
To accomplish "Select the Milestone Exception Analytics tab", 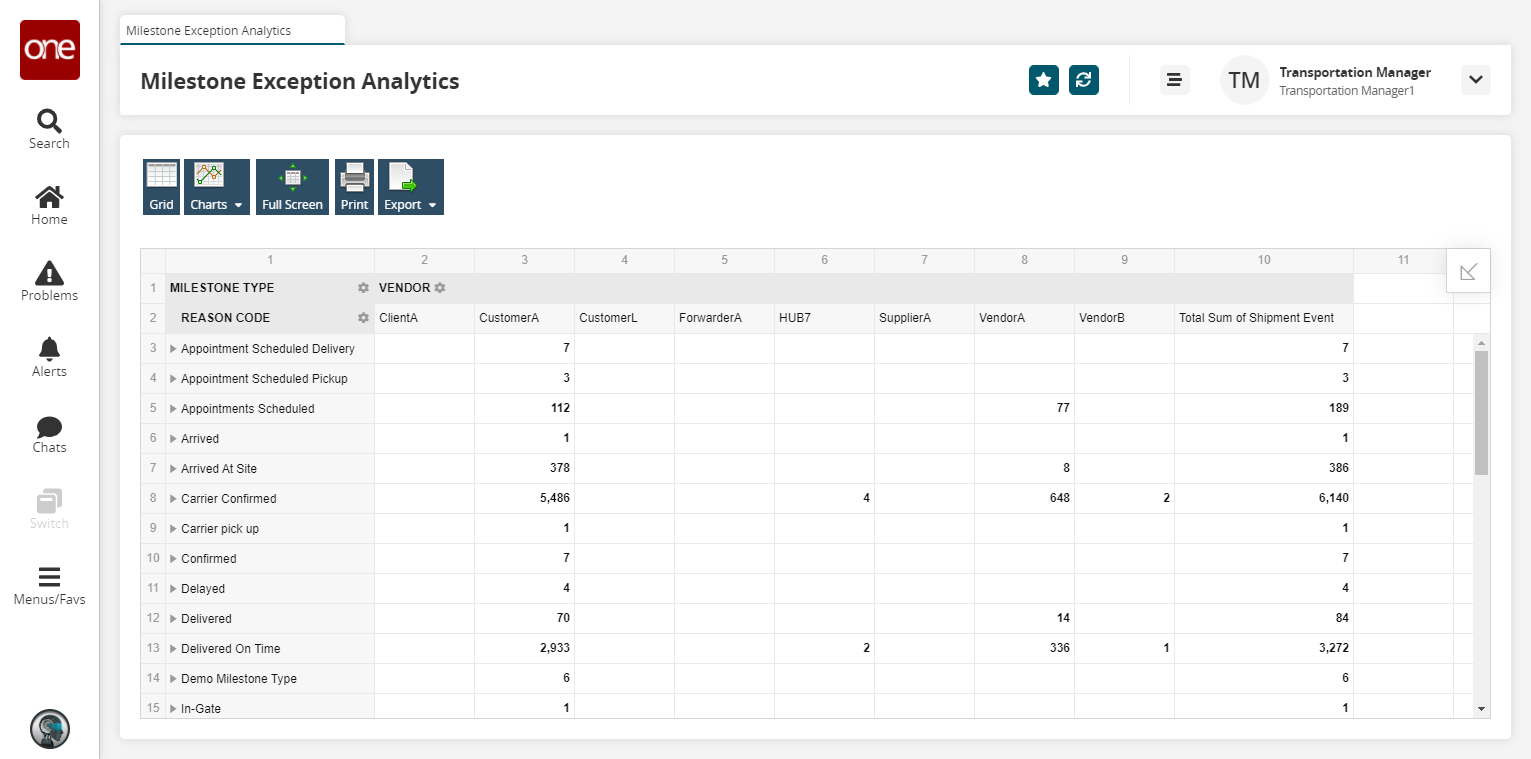I will (209, 31).
